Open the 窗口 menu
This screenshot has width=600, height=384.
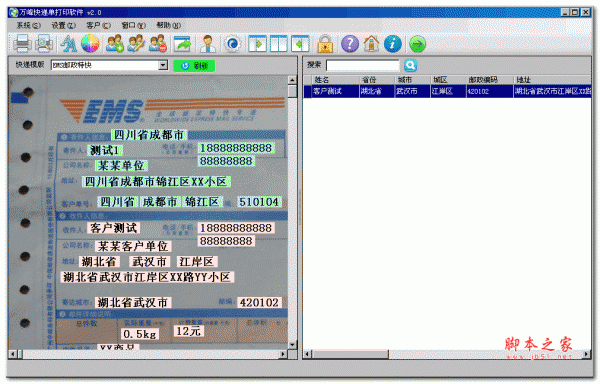[x=134, y=25]
